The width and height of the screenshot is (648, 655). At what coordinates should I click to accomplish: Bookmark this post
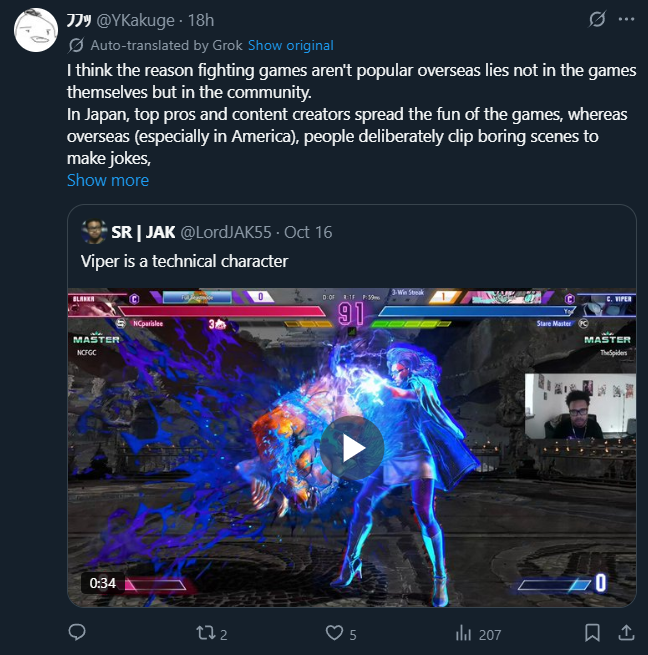click(592, 633)
